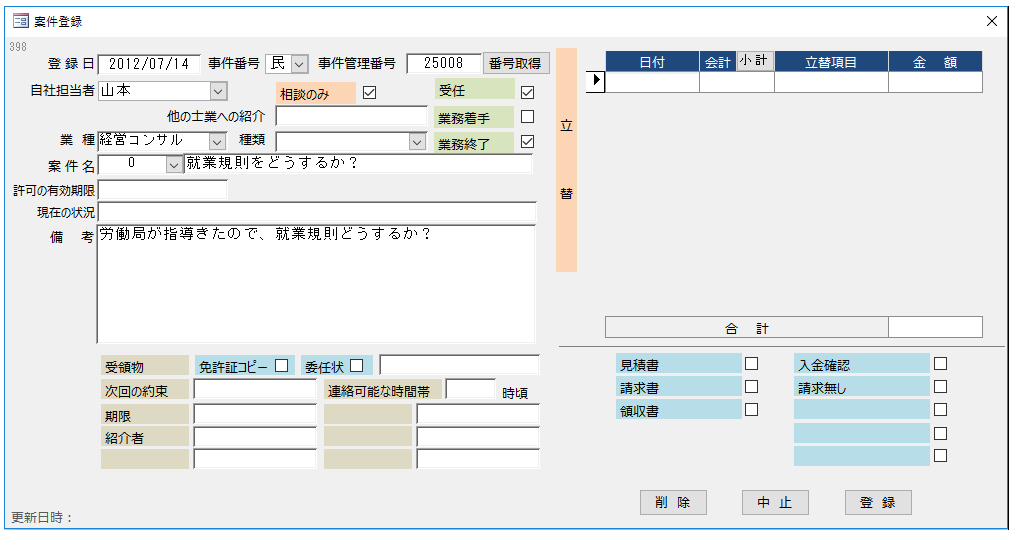Screen dimensions: 1015x535
Task: Enable the 入金確認 checkbox
Action: tap(941, 364)
